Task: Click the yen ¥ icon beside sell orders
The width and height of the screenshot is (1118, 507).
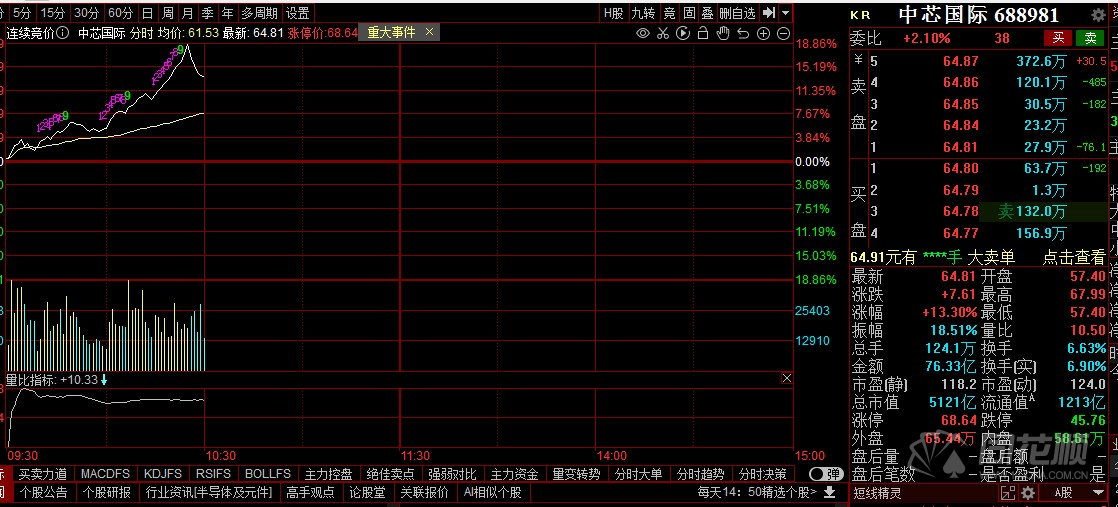Action: pos(858,61)
